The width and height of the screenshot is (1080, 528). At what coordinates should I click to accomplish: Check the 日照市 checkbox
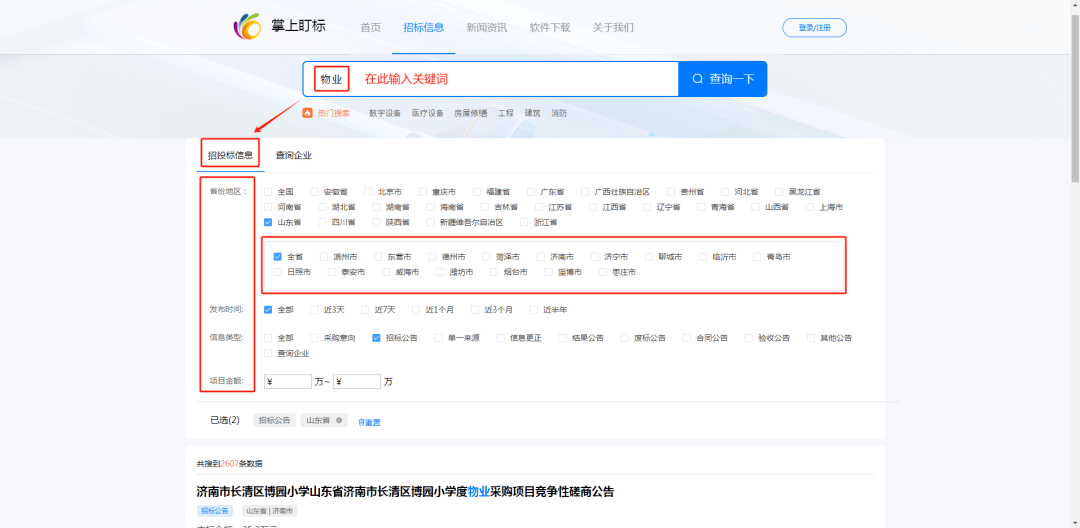point(278,272)
